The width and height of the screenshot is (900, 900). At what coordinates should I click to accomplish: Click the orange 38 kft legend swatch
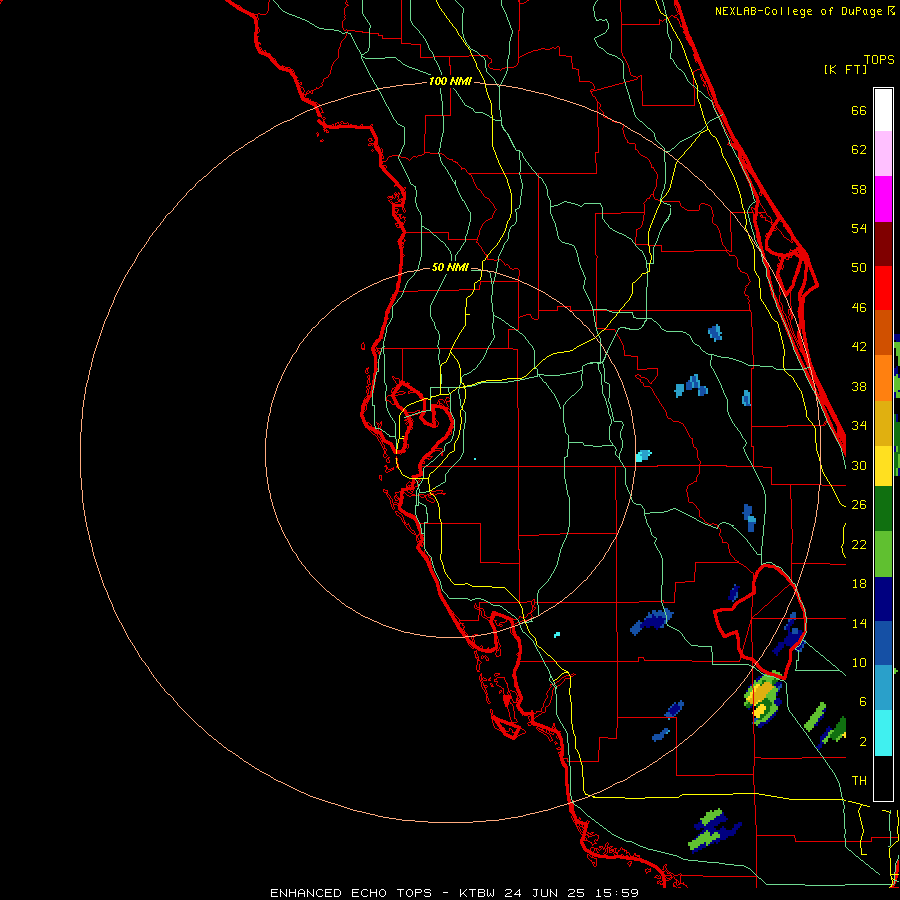(x=883, y=378)
